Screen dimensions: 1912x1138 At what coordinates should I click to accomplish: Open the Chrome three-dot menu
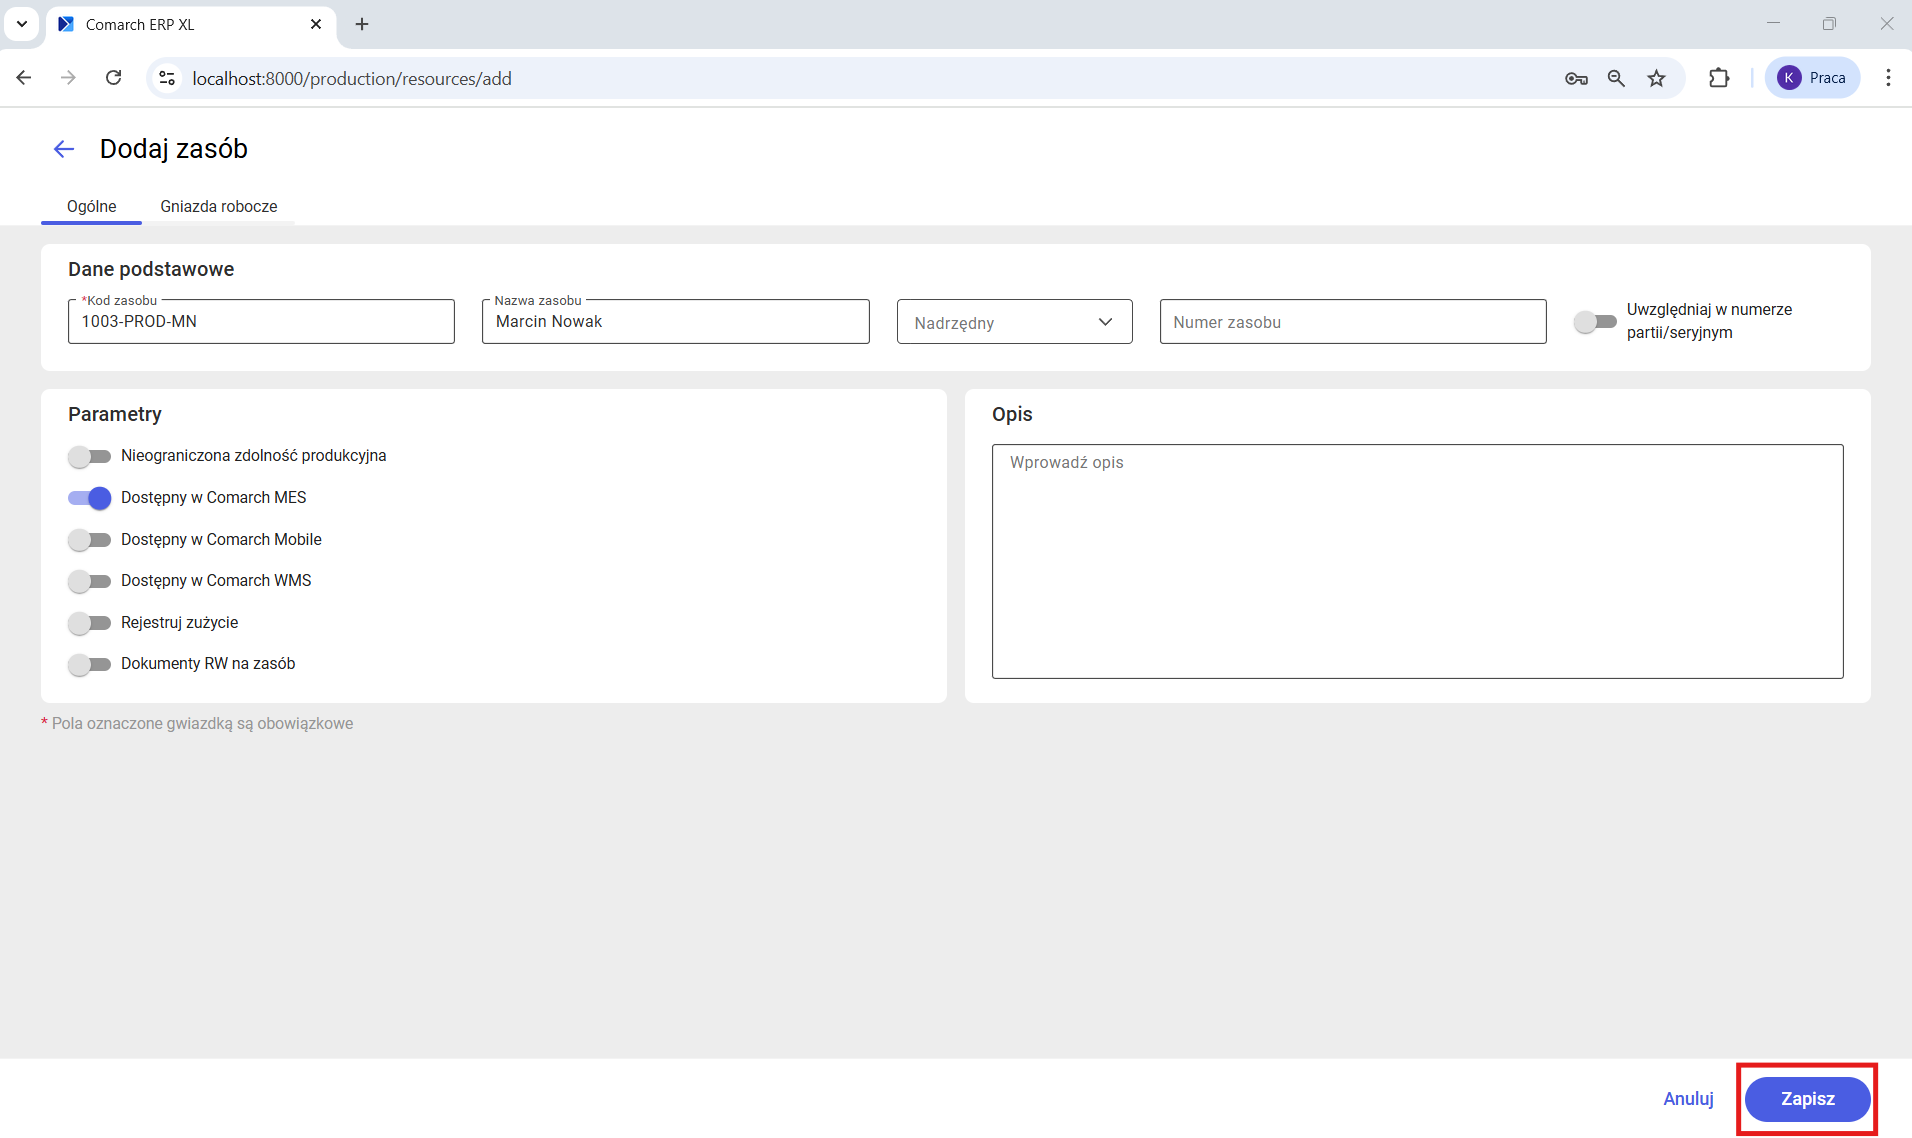[1888, 78]
